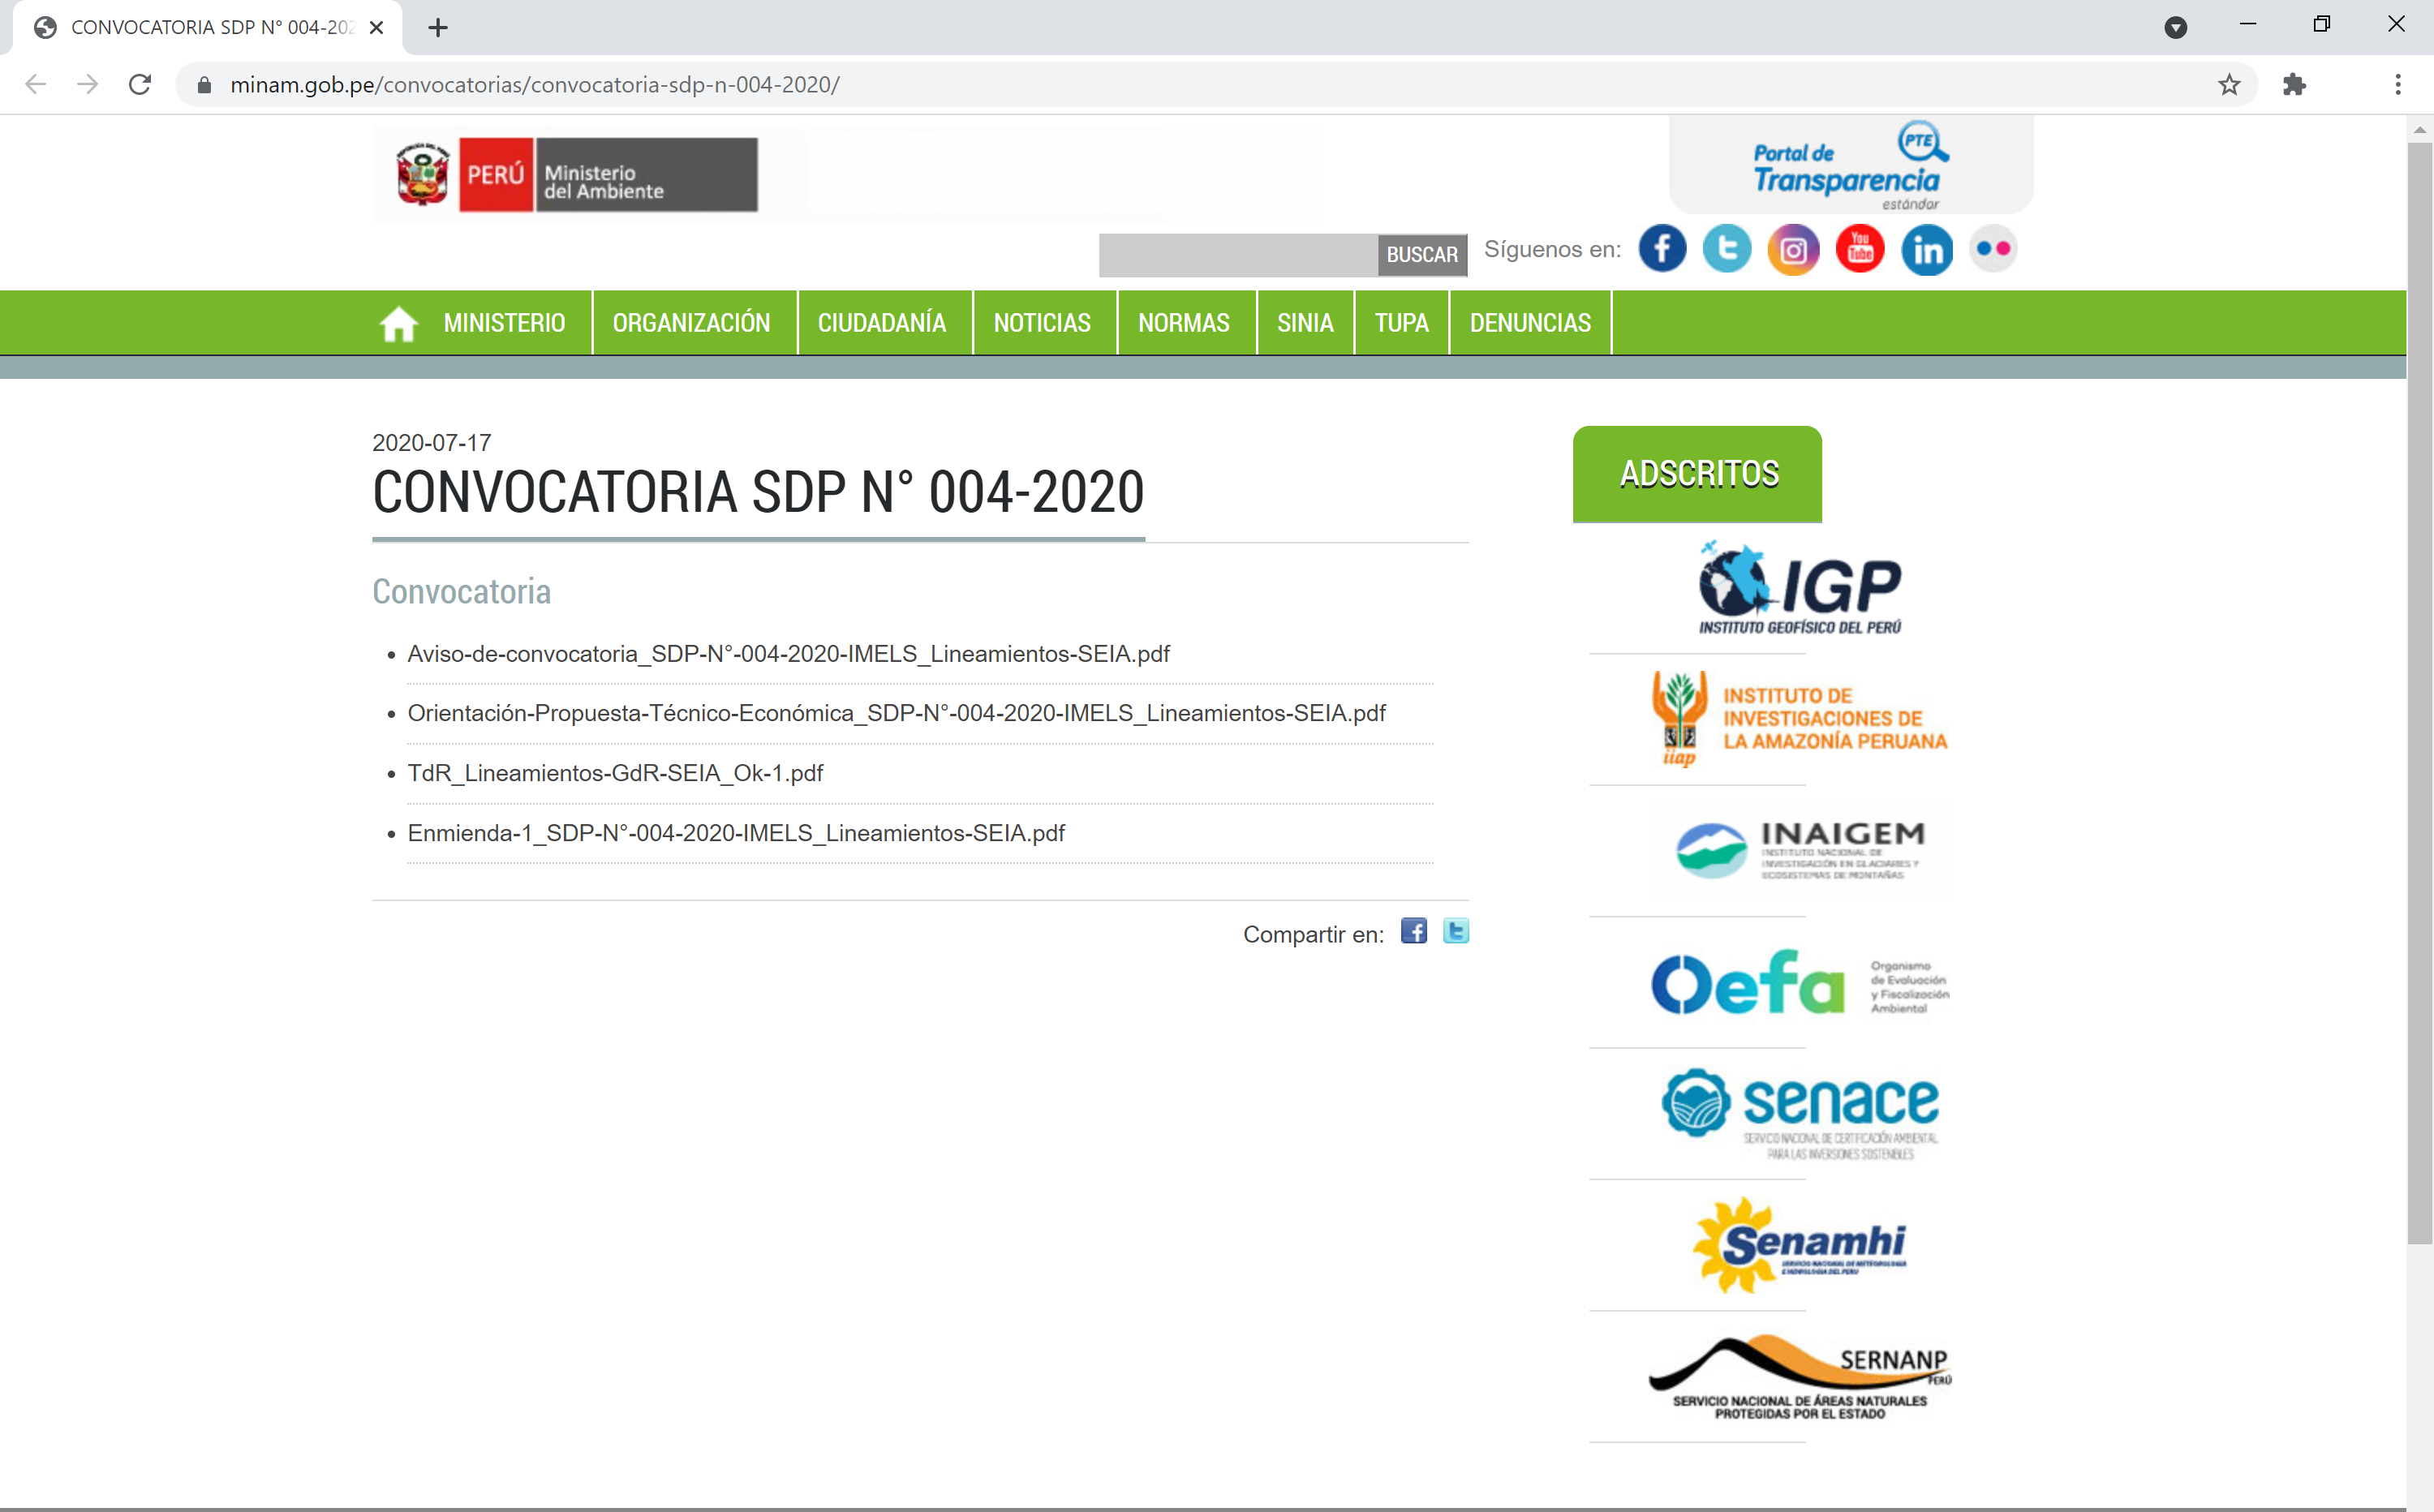Open the Flickr icon in header
The height and width of the screenshot is (1512, 2434).
1993,249
